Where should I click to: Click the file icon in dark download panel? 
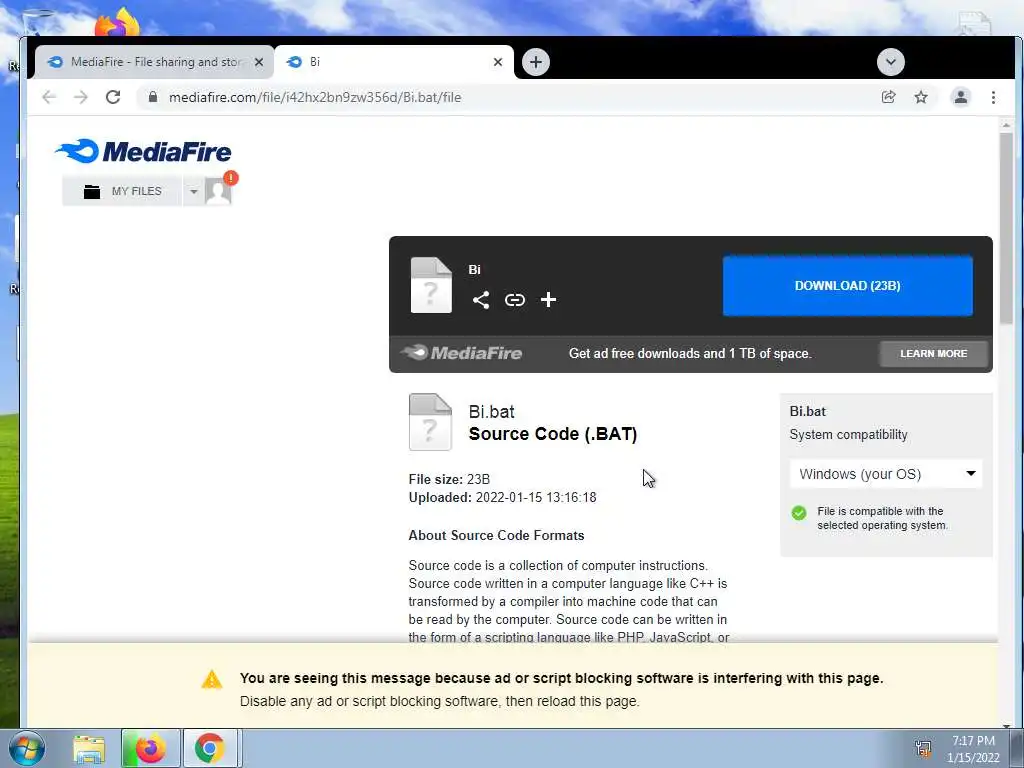point(431,285)
